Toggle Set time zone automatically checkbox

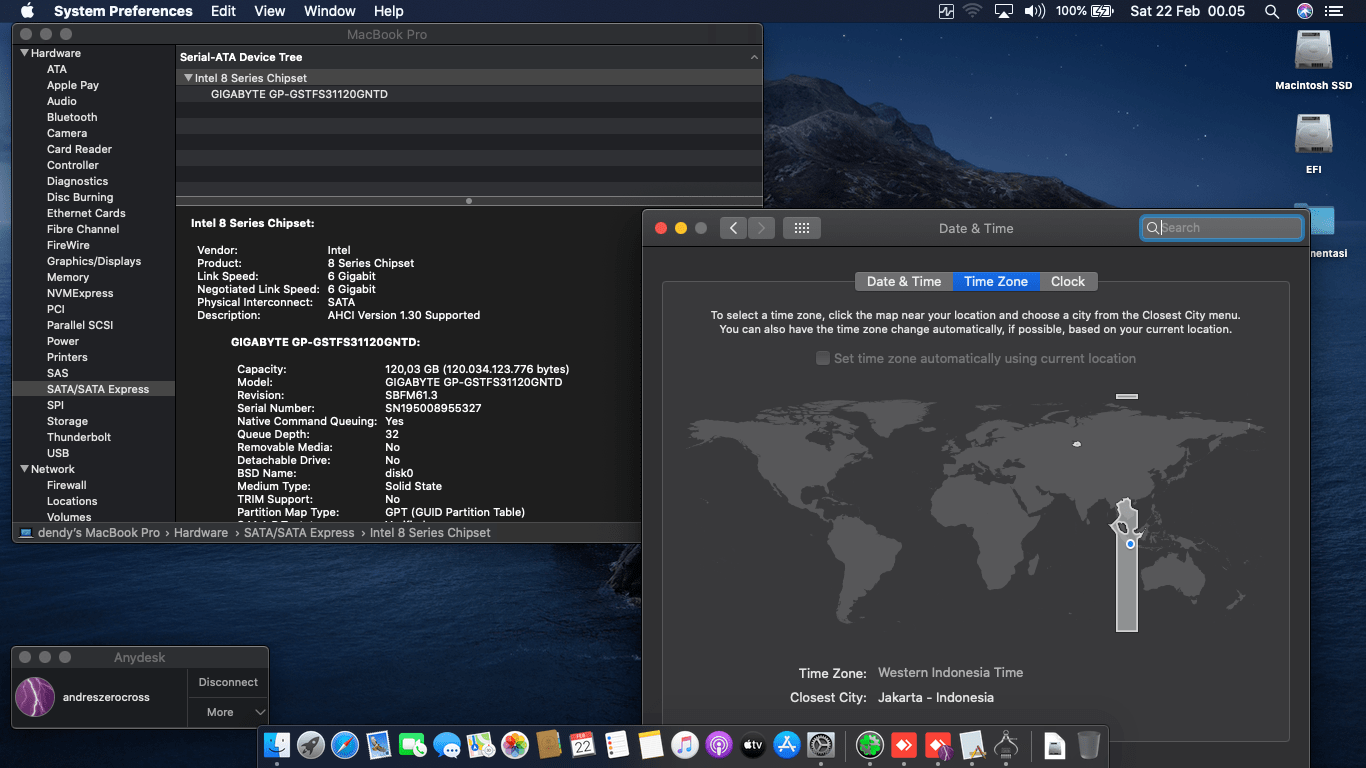point(823,358)
